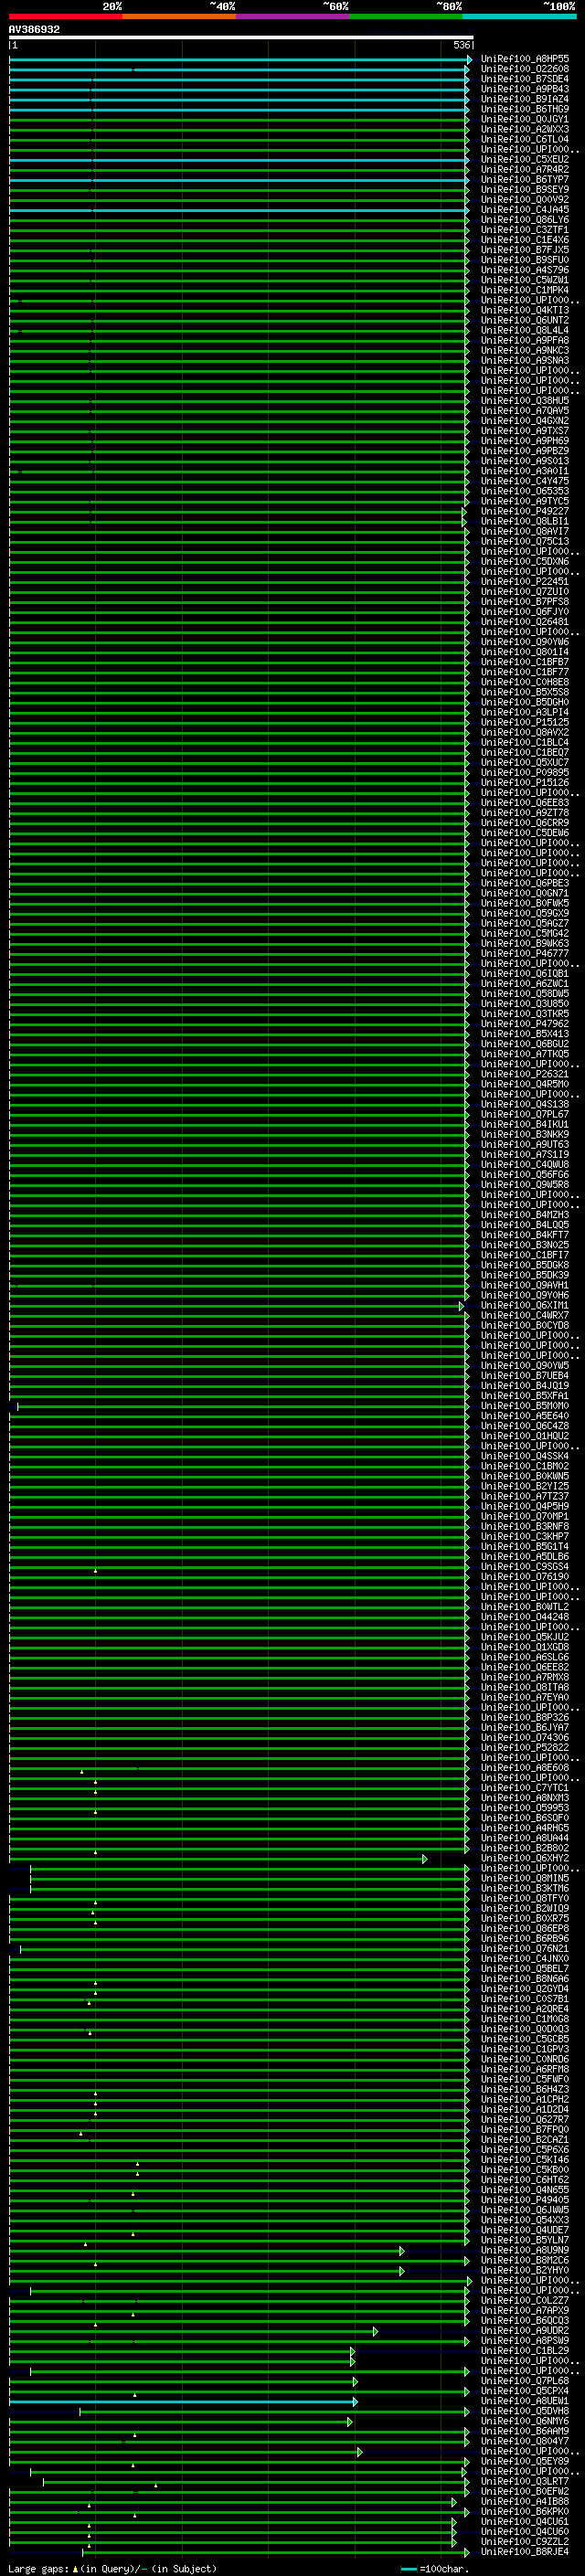The height and width of the screenshot is (2576, 585).
Task: Click the alignment bar end arrow for UniRef100_Q8LBI1
Action: [x=464, y=522]
